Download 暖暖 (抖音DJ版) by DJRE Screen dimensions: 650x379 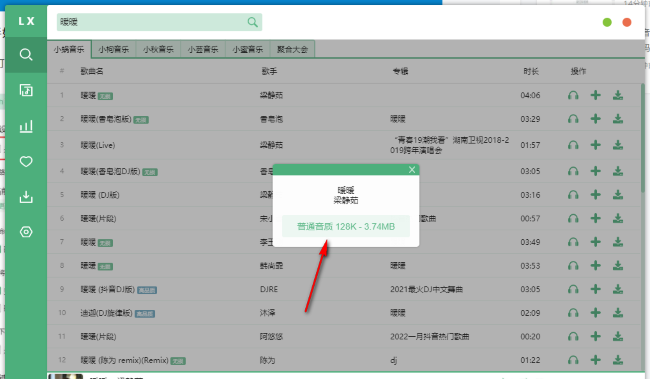tap(618, 289)
